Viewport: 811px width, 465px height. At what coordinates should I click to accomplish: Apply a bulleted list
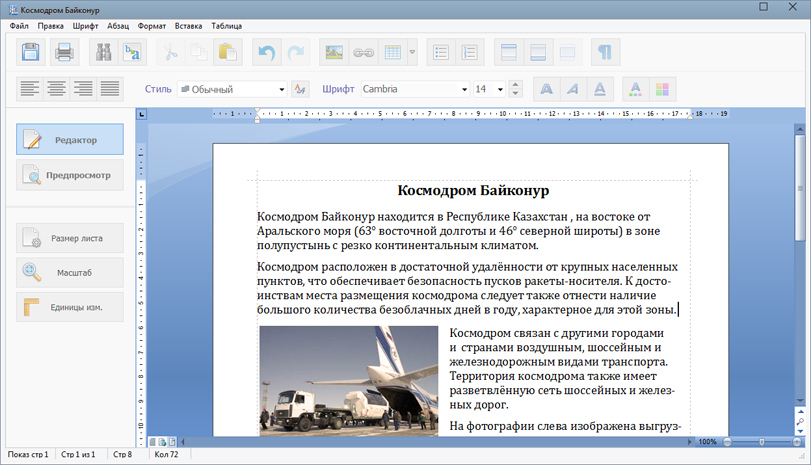pyautogui.click(x=441, y=52)
